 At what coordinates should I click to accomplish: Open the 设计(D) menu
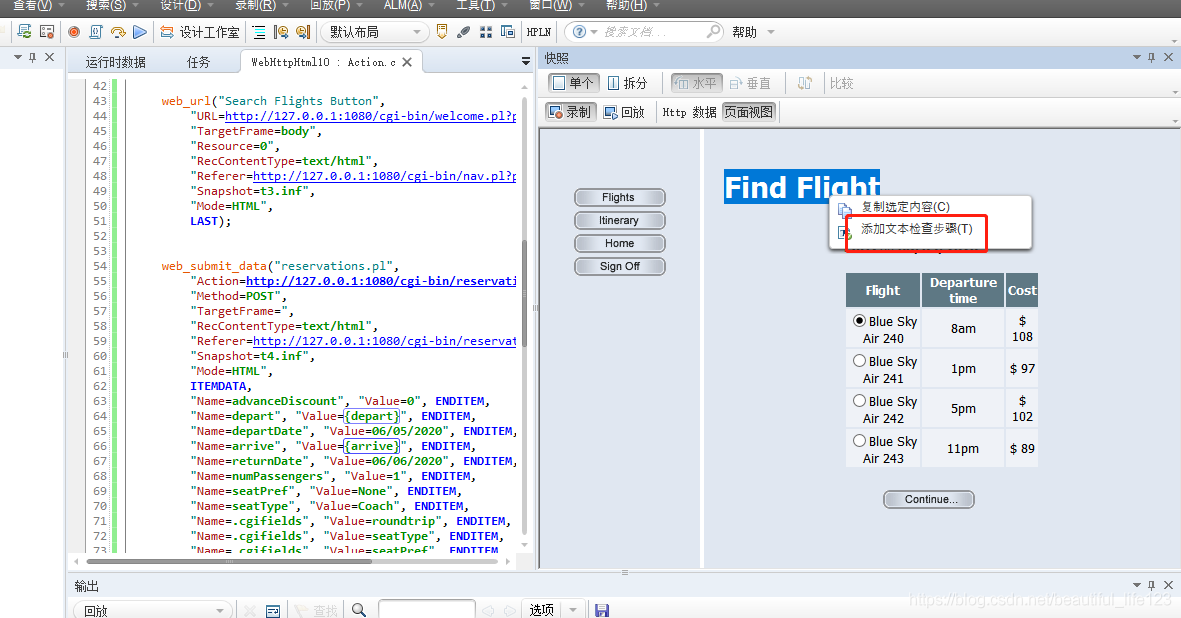point(182,5)
